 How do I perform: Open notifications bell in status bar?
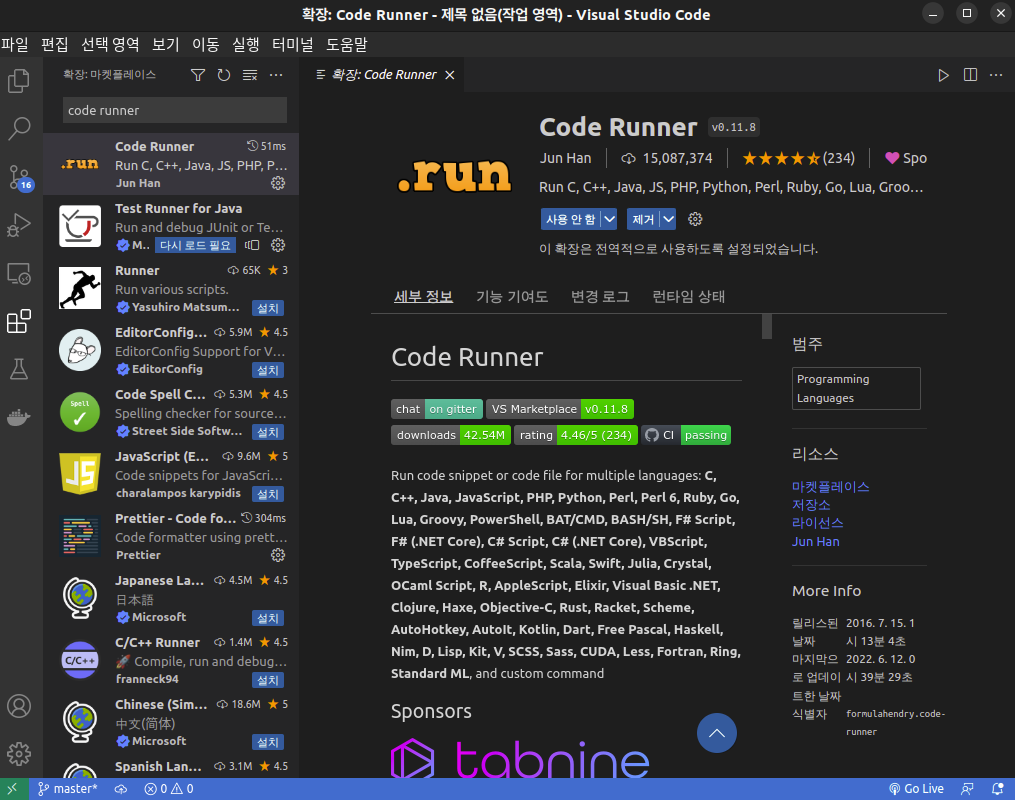pyautogui.click(x=998, y=788)
